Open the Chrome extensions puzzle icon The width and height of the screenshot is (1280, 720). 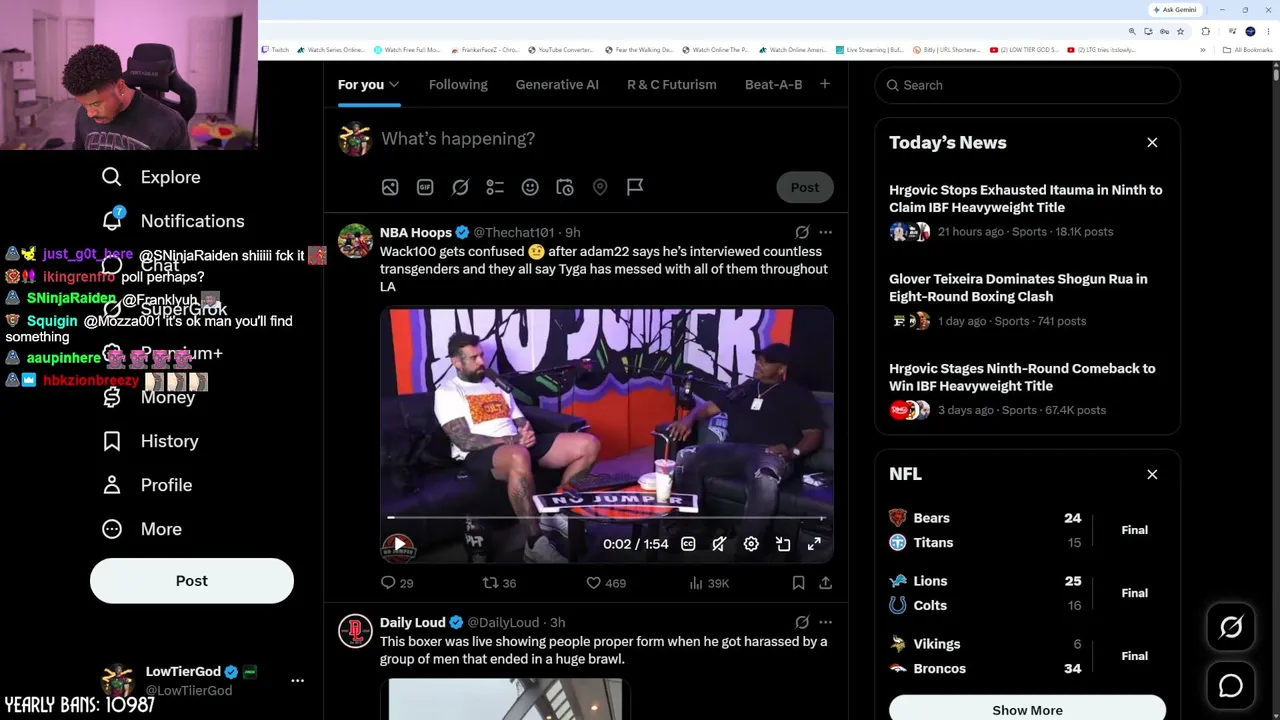pyautogui.click(x=1205, y=31)
